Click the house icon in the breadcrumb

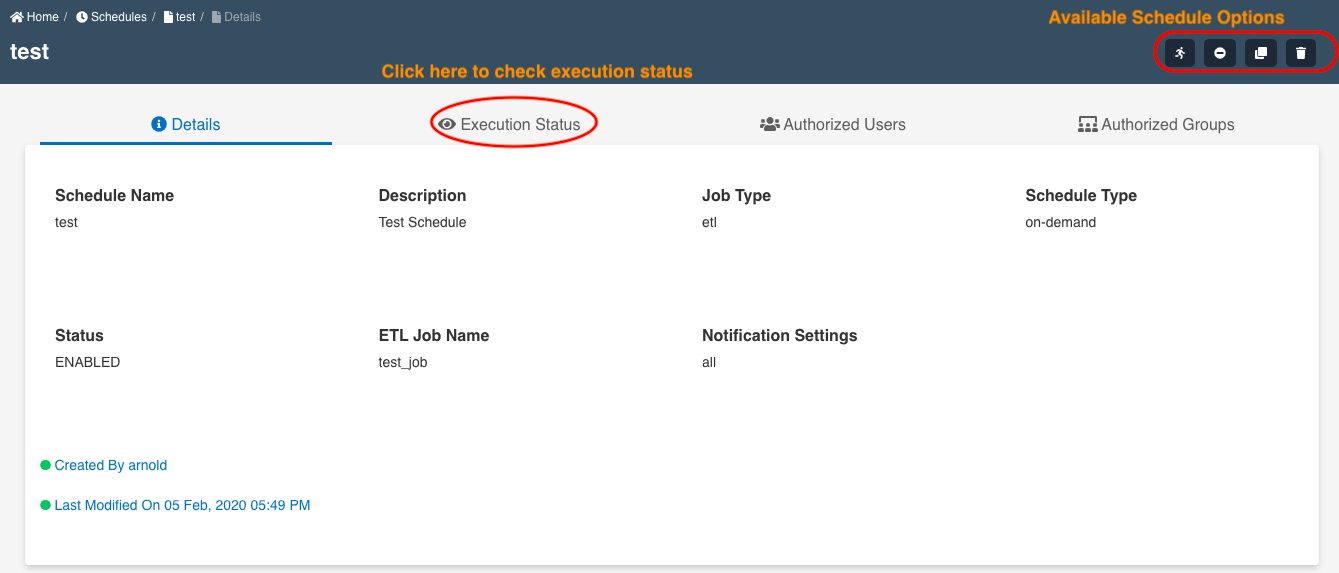[17, 17]
